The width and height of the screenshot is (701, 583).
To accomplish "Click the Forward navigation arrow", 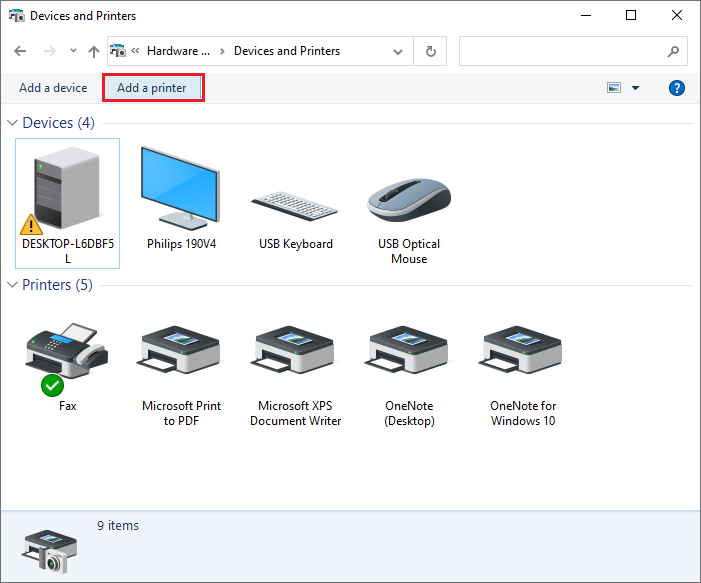I will point(50,51).
